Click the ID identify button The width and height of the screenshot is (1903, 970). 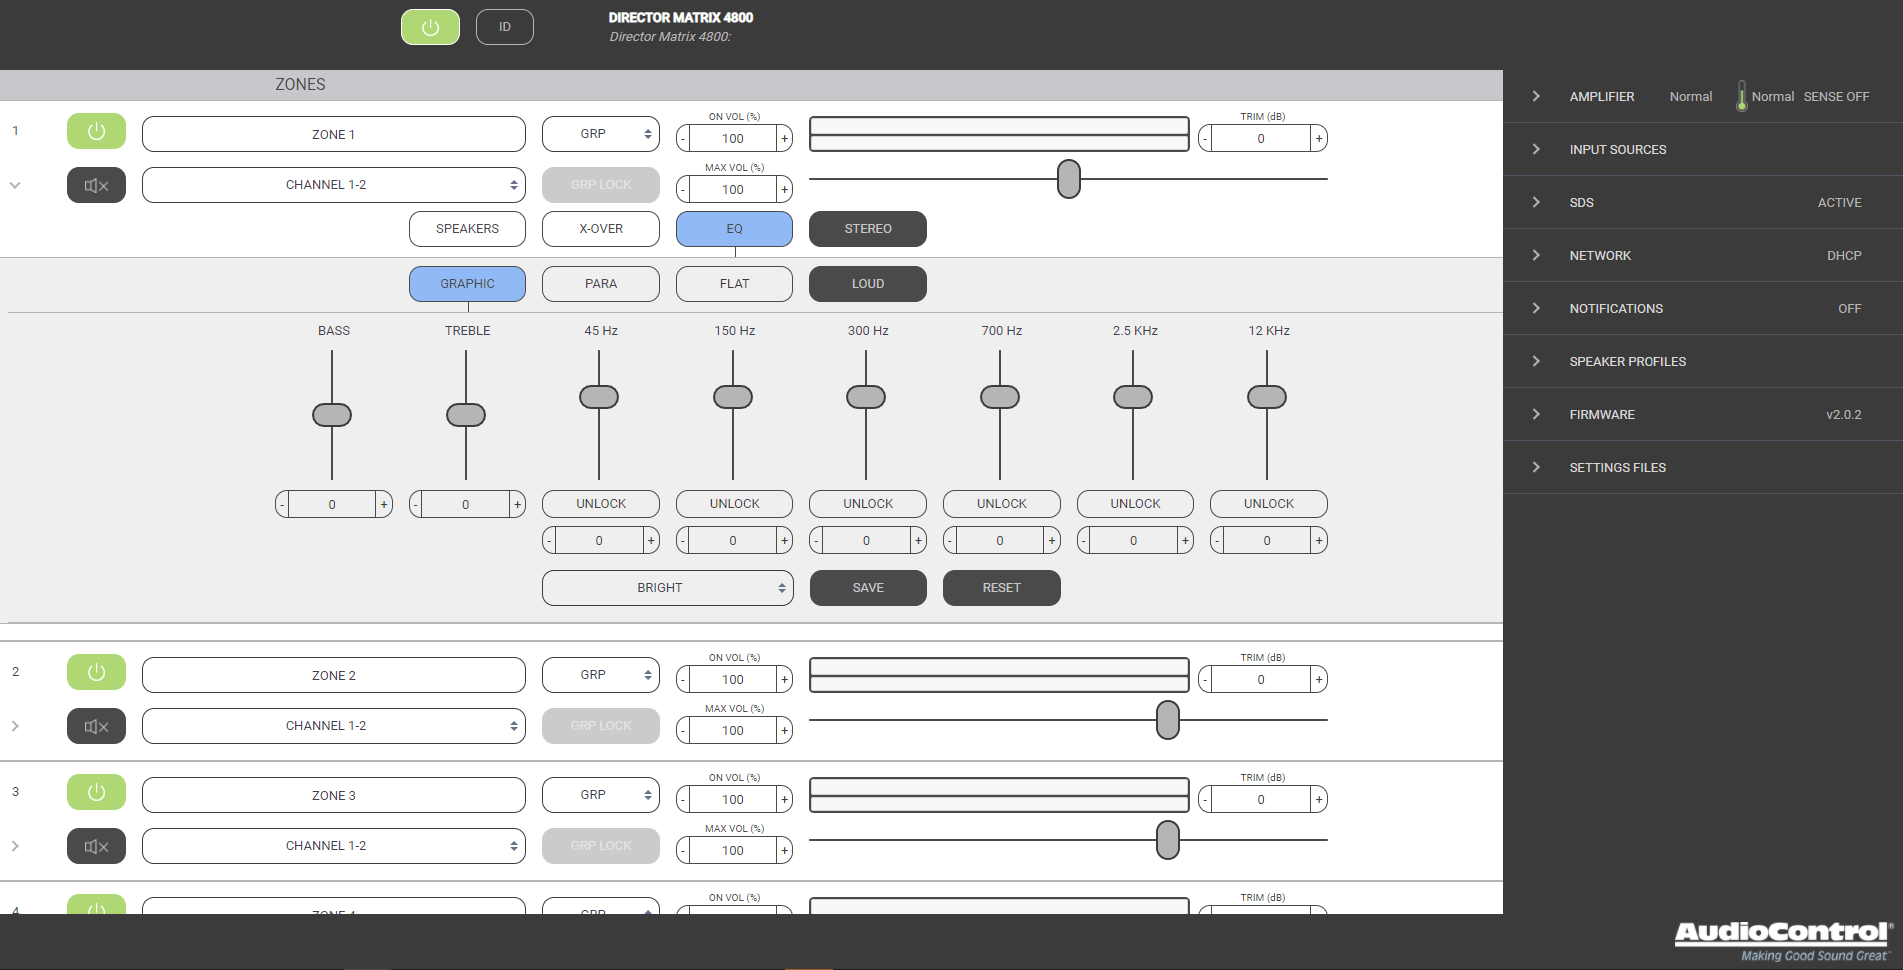click(504, 27)
